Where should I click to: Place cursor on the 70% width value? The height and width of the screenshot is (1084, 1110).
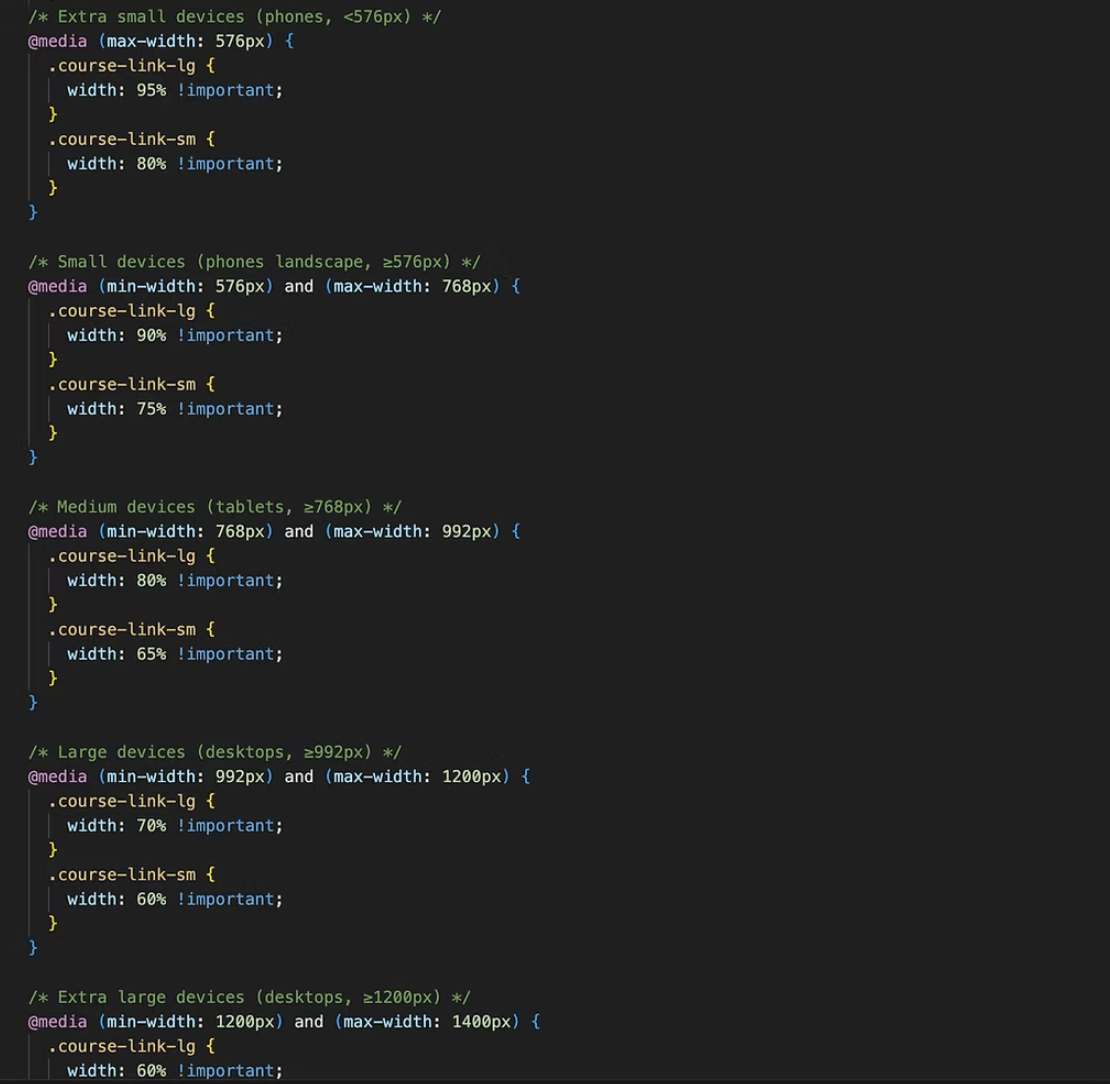(x=151, y=826)
